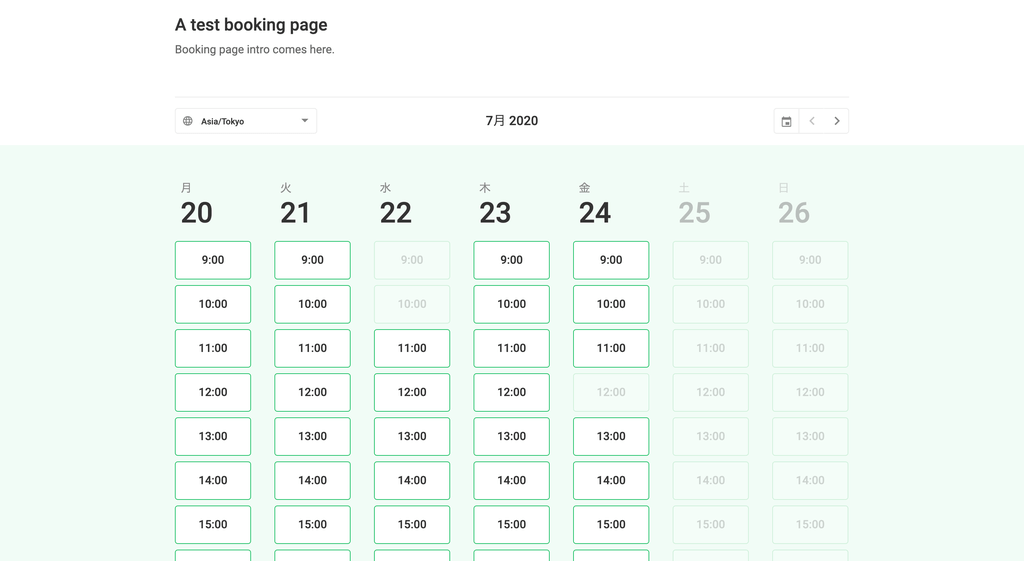Image resolution: width=1024 pixels, height=561 pixels.
Task: Select 13:00 on Tuesday 21
Action: [312, 436]
